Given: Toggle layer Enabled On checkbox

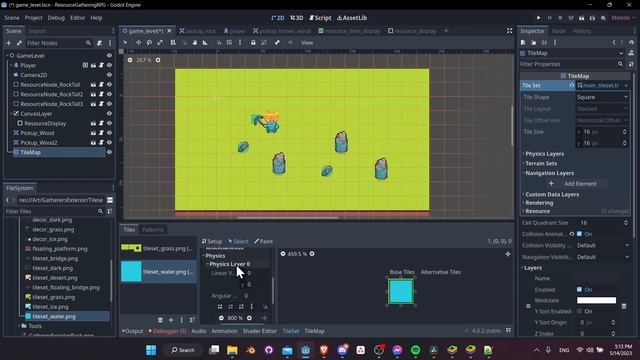Looking at the screenshot, I should point(579,289).
